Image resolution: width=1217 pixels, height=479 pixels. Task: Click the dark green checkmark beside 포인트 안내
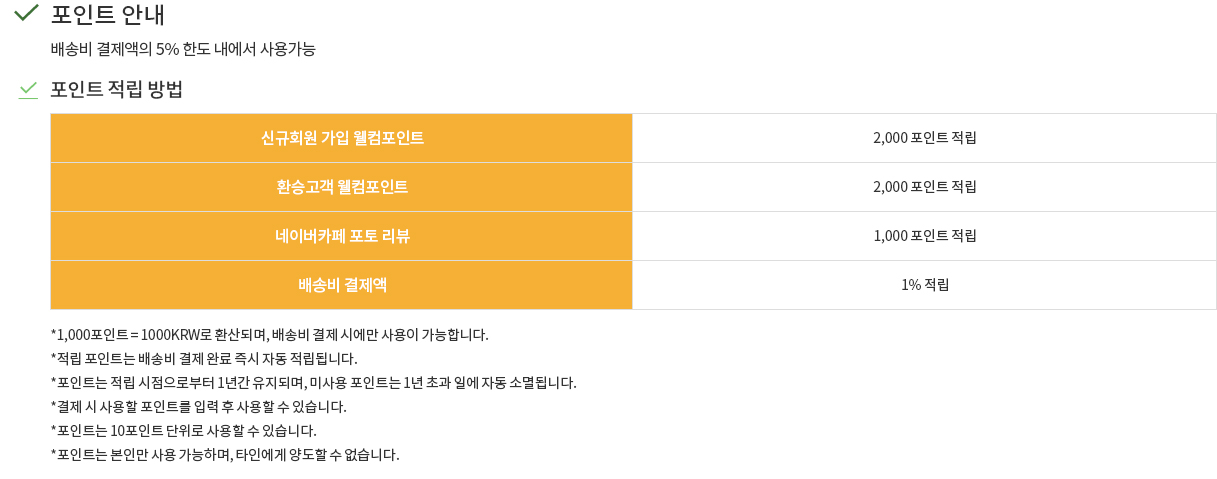26,13
